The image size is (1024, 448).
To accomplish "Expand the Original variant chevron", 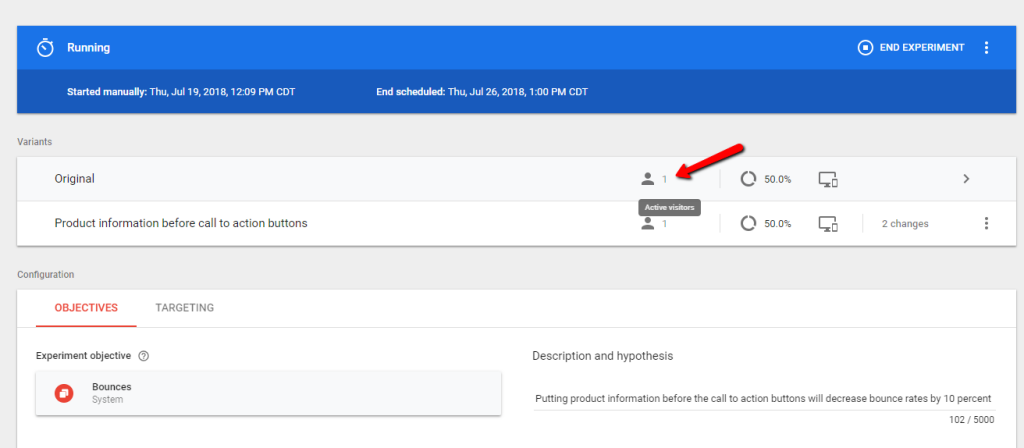I will click(x=966, y=179).
